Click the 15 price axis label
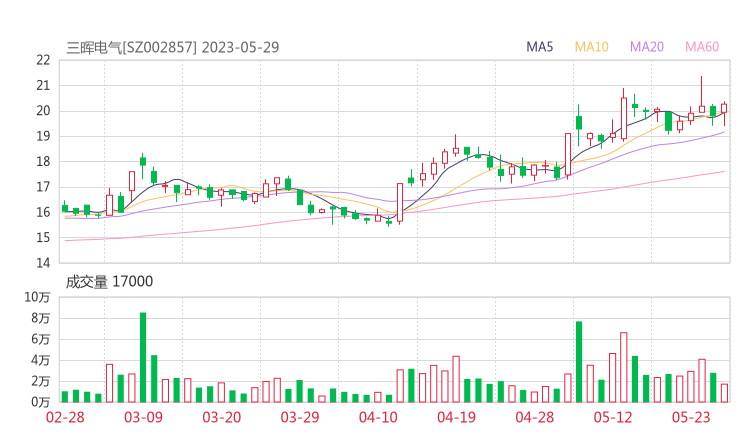Image resolution: width=740 pixels, height=440 pixels. [43, 238]
